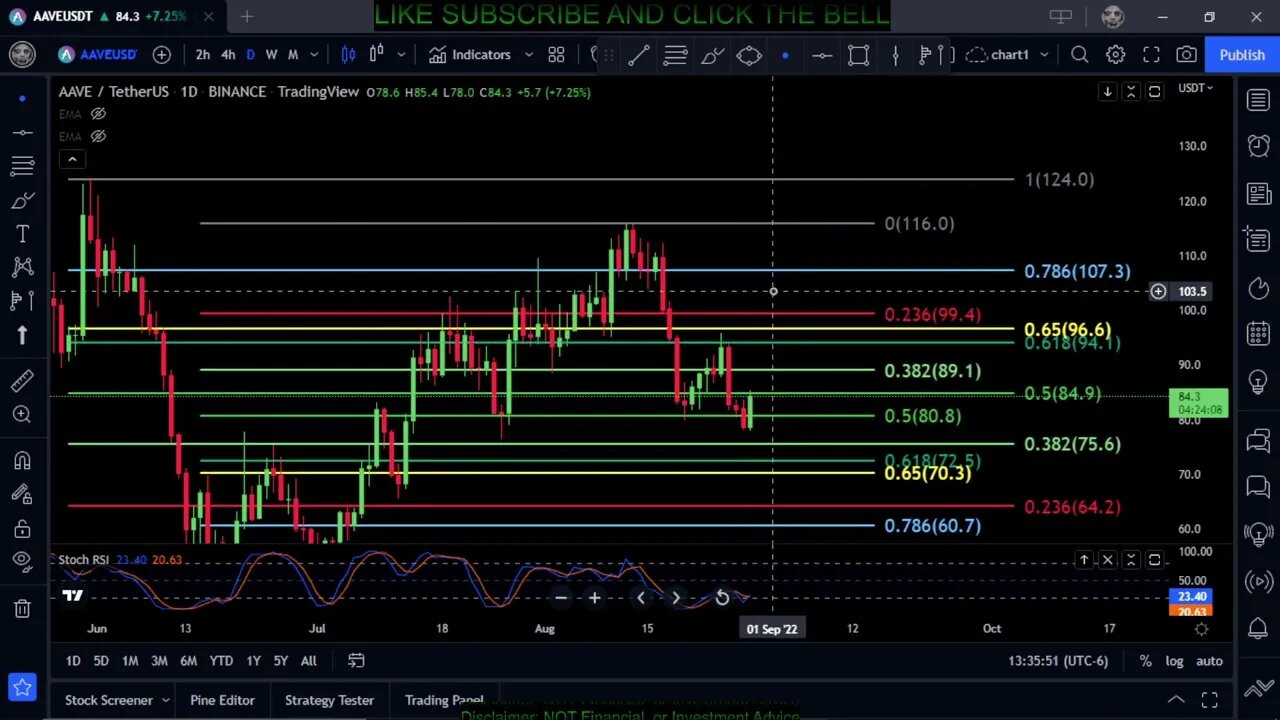This screenshot has width=1280, height=720.
Task: Open the Trading Panel tab
Action: coord(444,700)
